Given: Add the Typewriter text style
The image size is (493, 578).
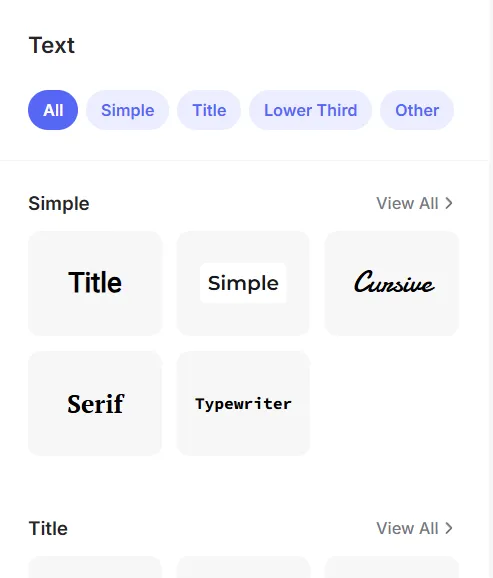Looking at the screenshot, I should [243, 403].
